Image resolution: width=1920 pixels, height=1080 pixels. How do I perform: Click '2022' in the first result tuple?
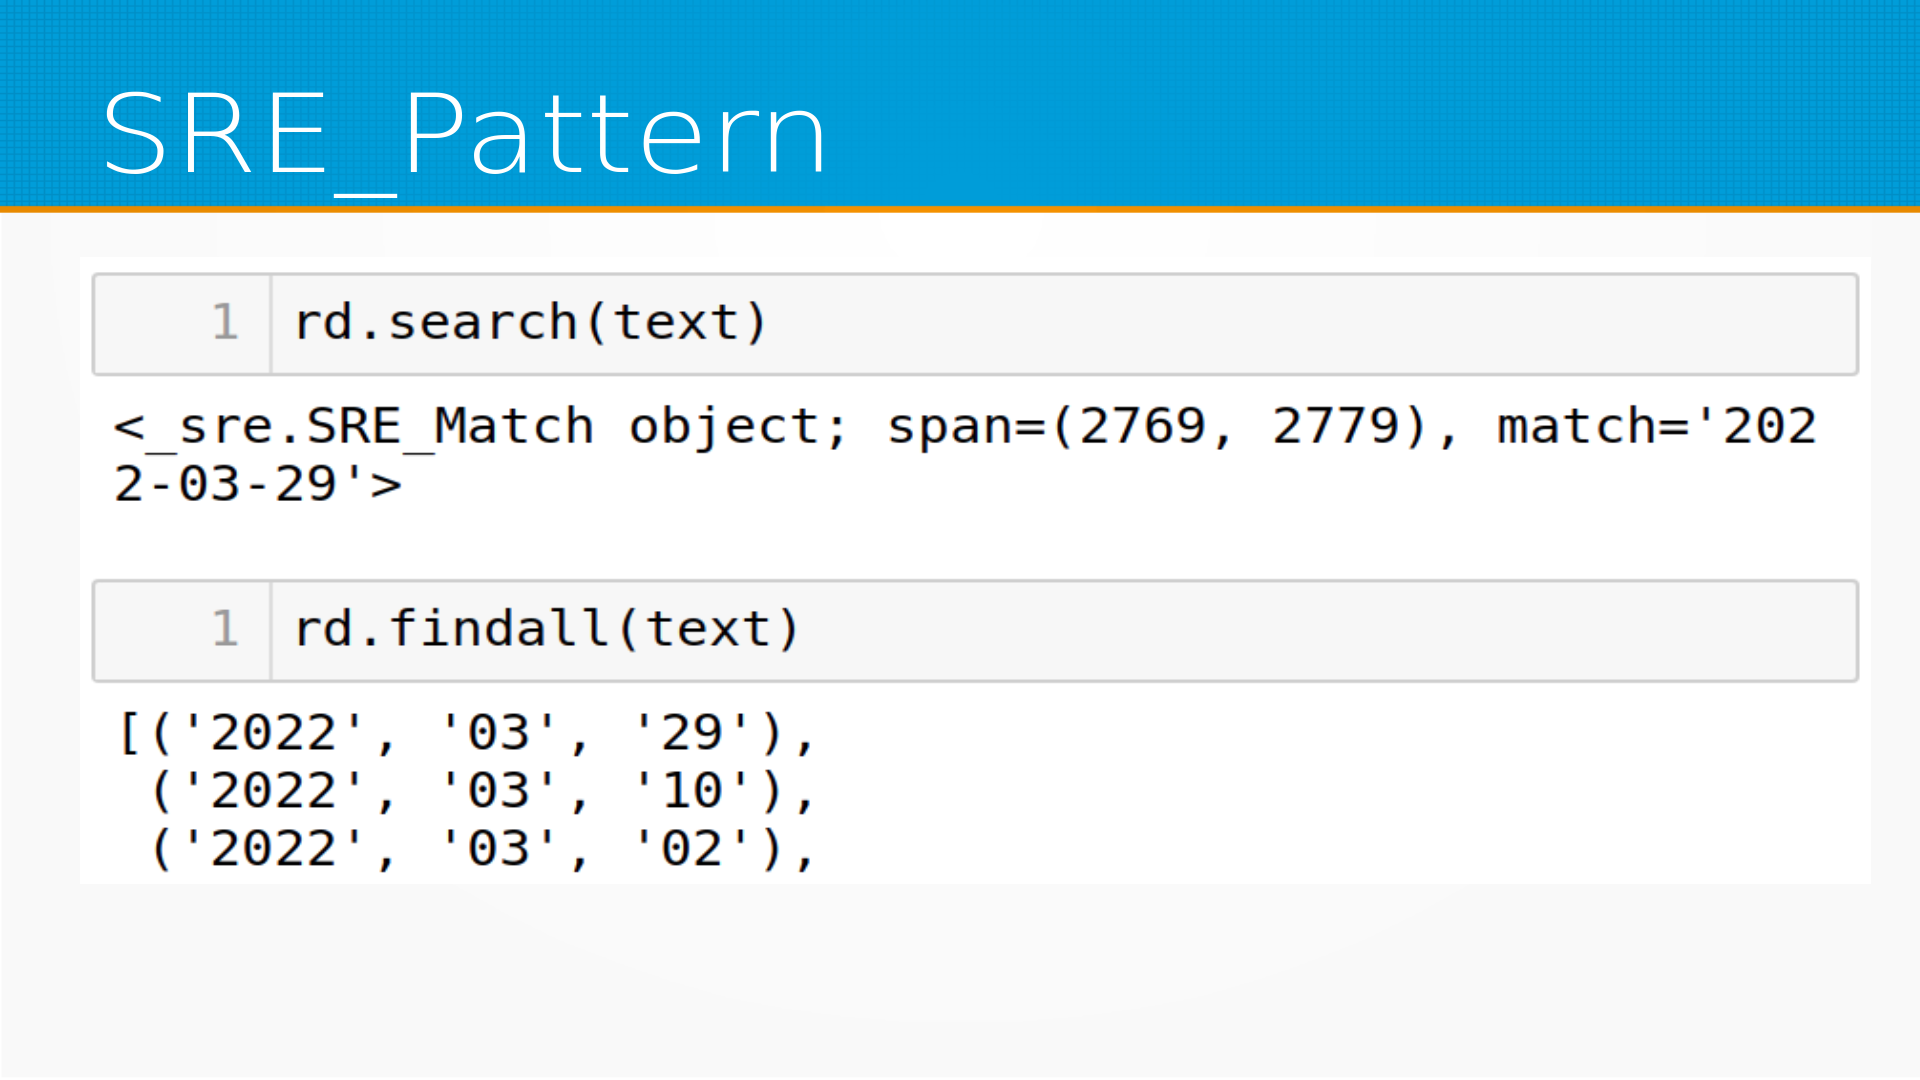(273, 734)
